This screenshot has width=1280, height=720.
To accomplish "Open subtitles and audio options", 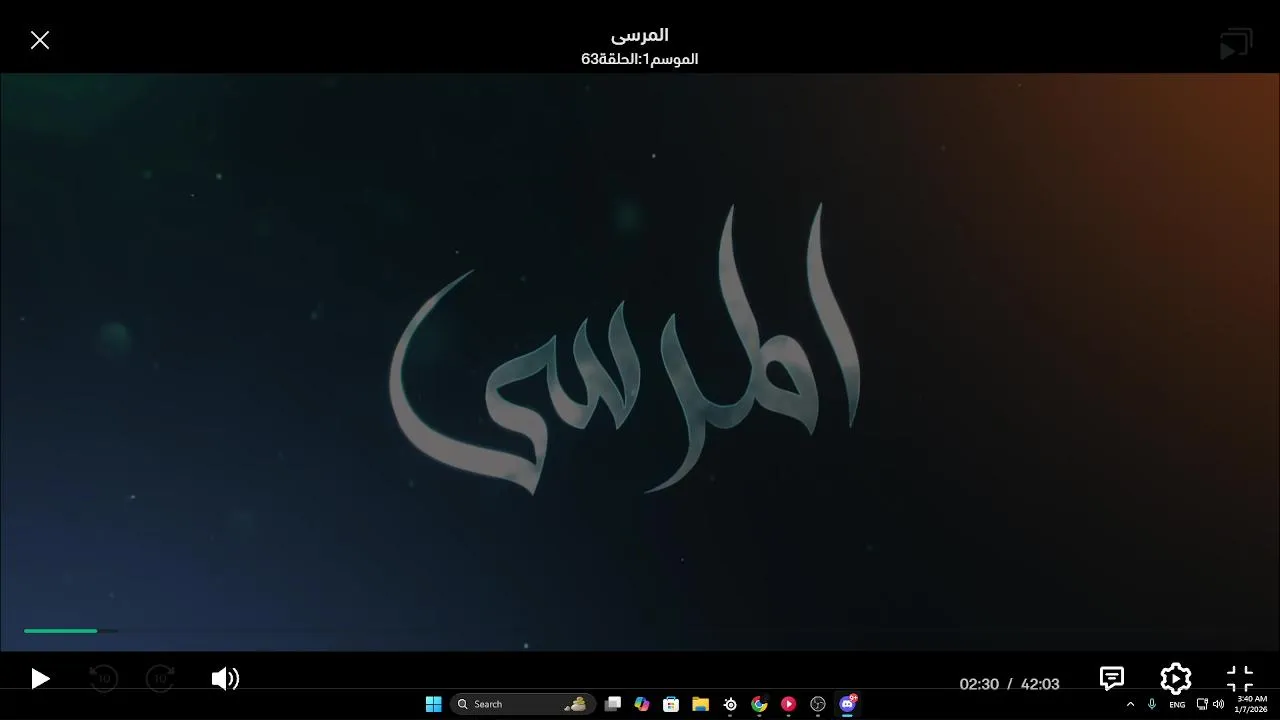I will coord(1112,678).
